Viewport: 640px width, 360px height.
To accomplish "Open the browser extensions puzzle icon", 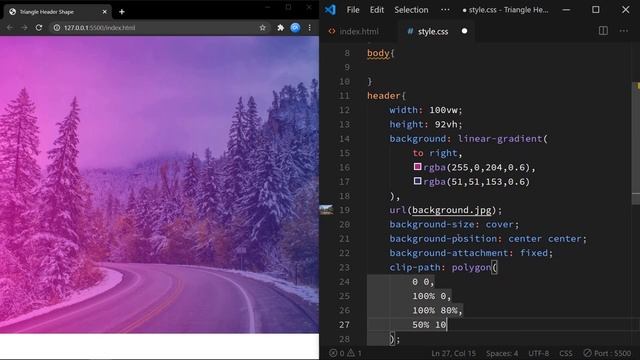I will click(x=280, y=28).
